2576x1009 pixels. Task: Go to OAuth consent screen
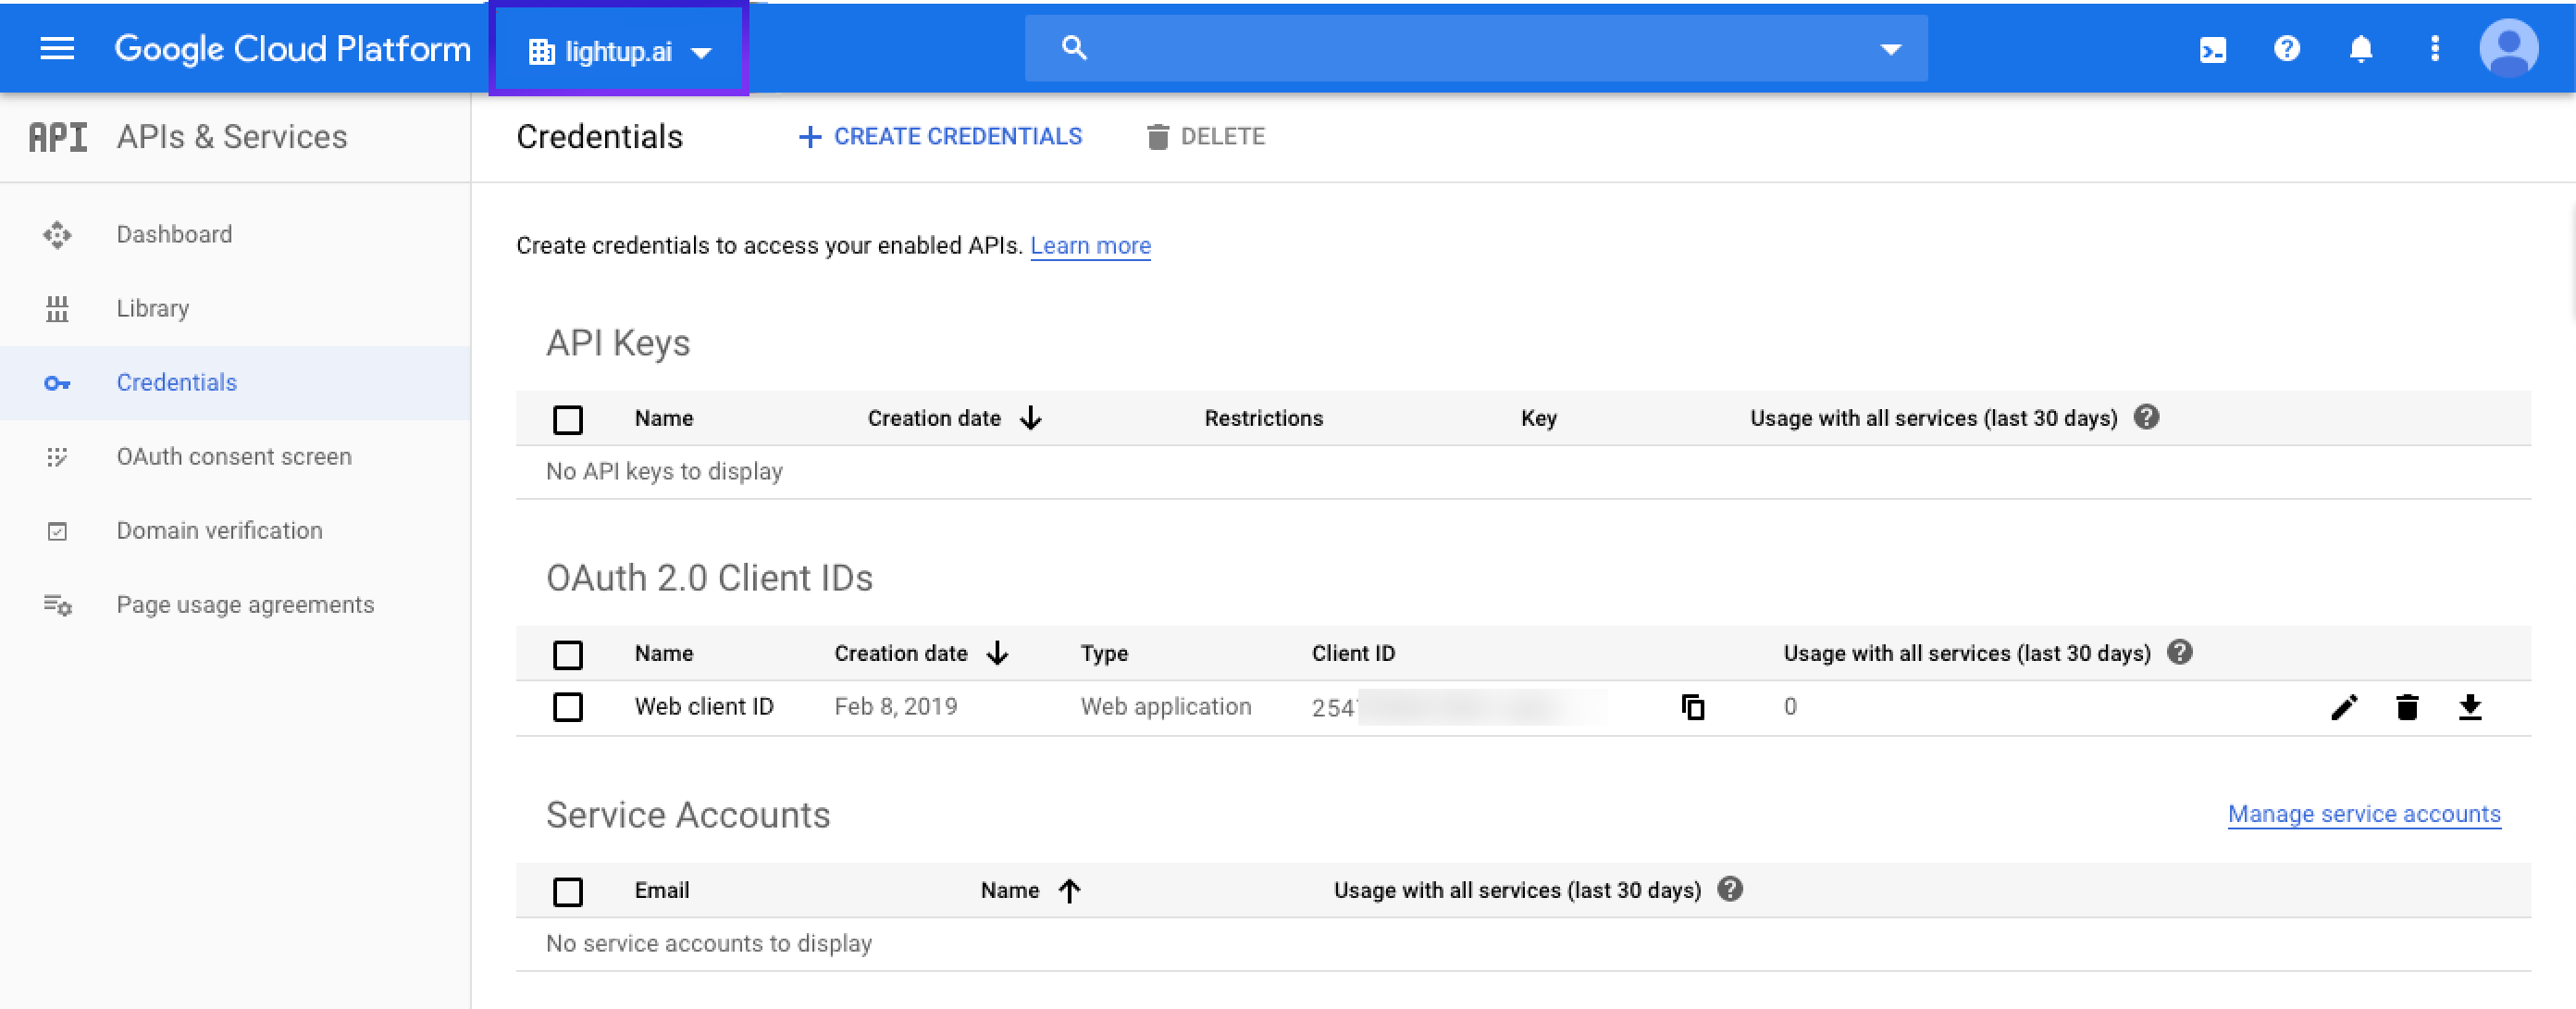(233, 457)
